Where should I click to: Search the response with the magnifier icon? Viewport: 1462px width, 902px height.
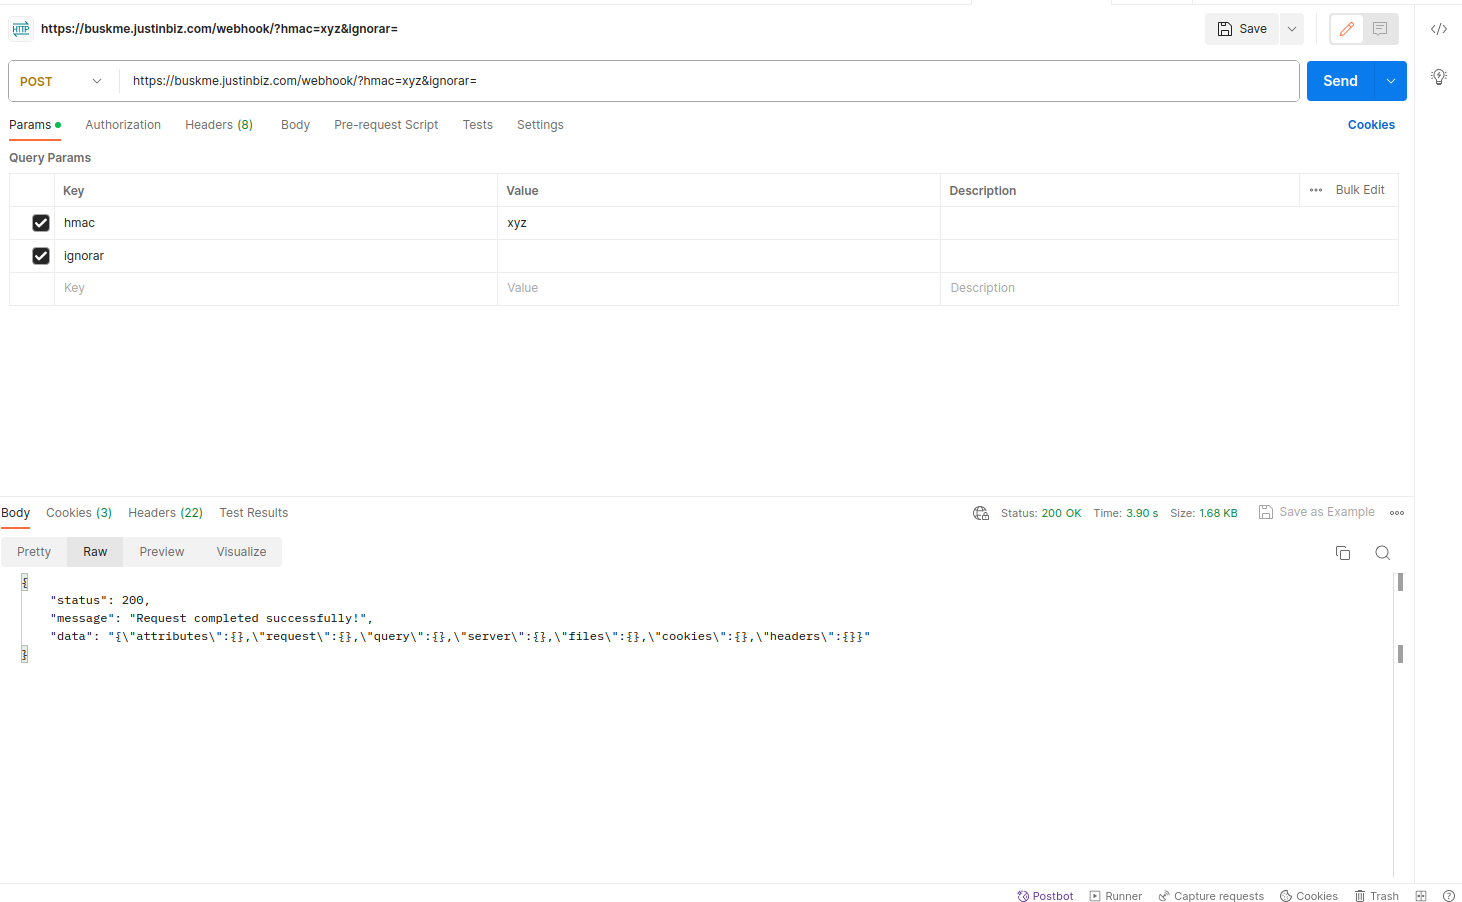1383,553
